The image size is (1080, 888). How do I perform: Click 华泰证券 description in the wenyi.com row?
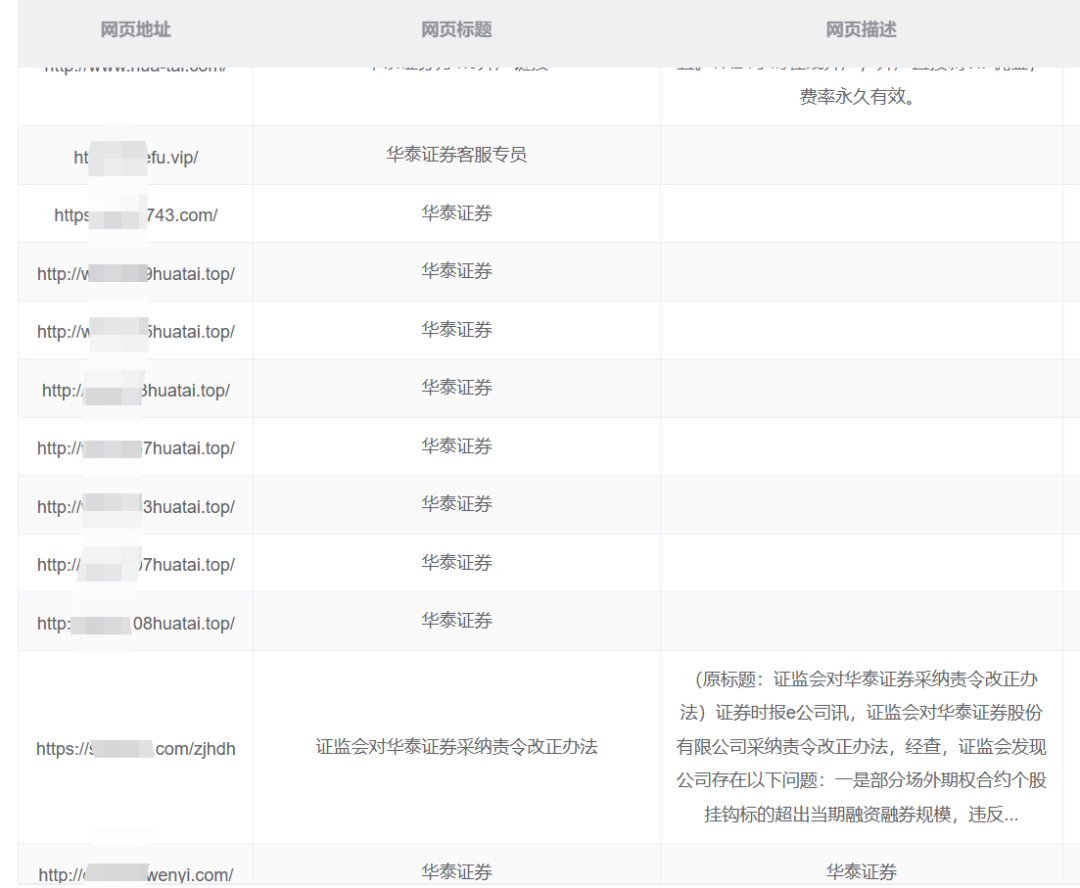(x=861, y=872)
